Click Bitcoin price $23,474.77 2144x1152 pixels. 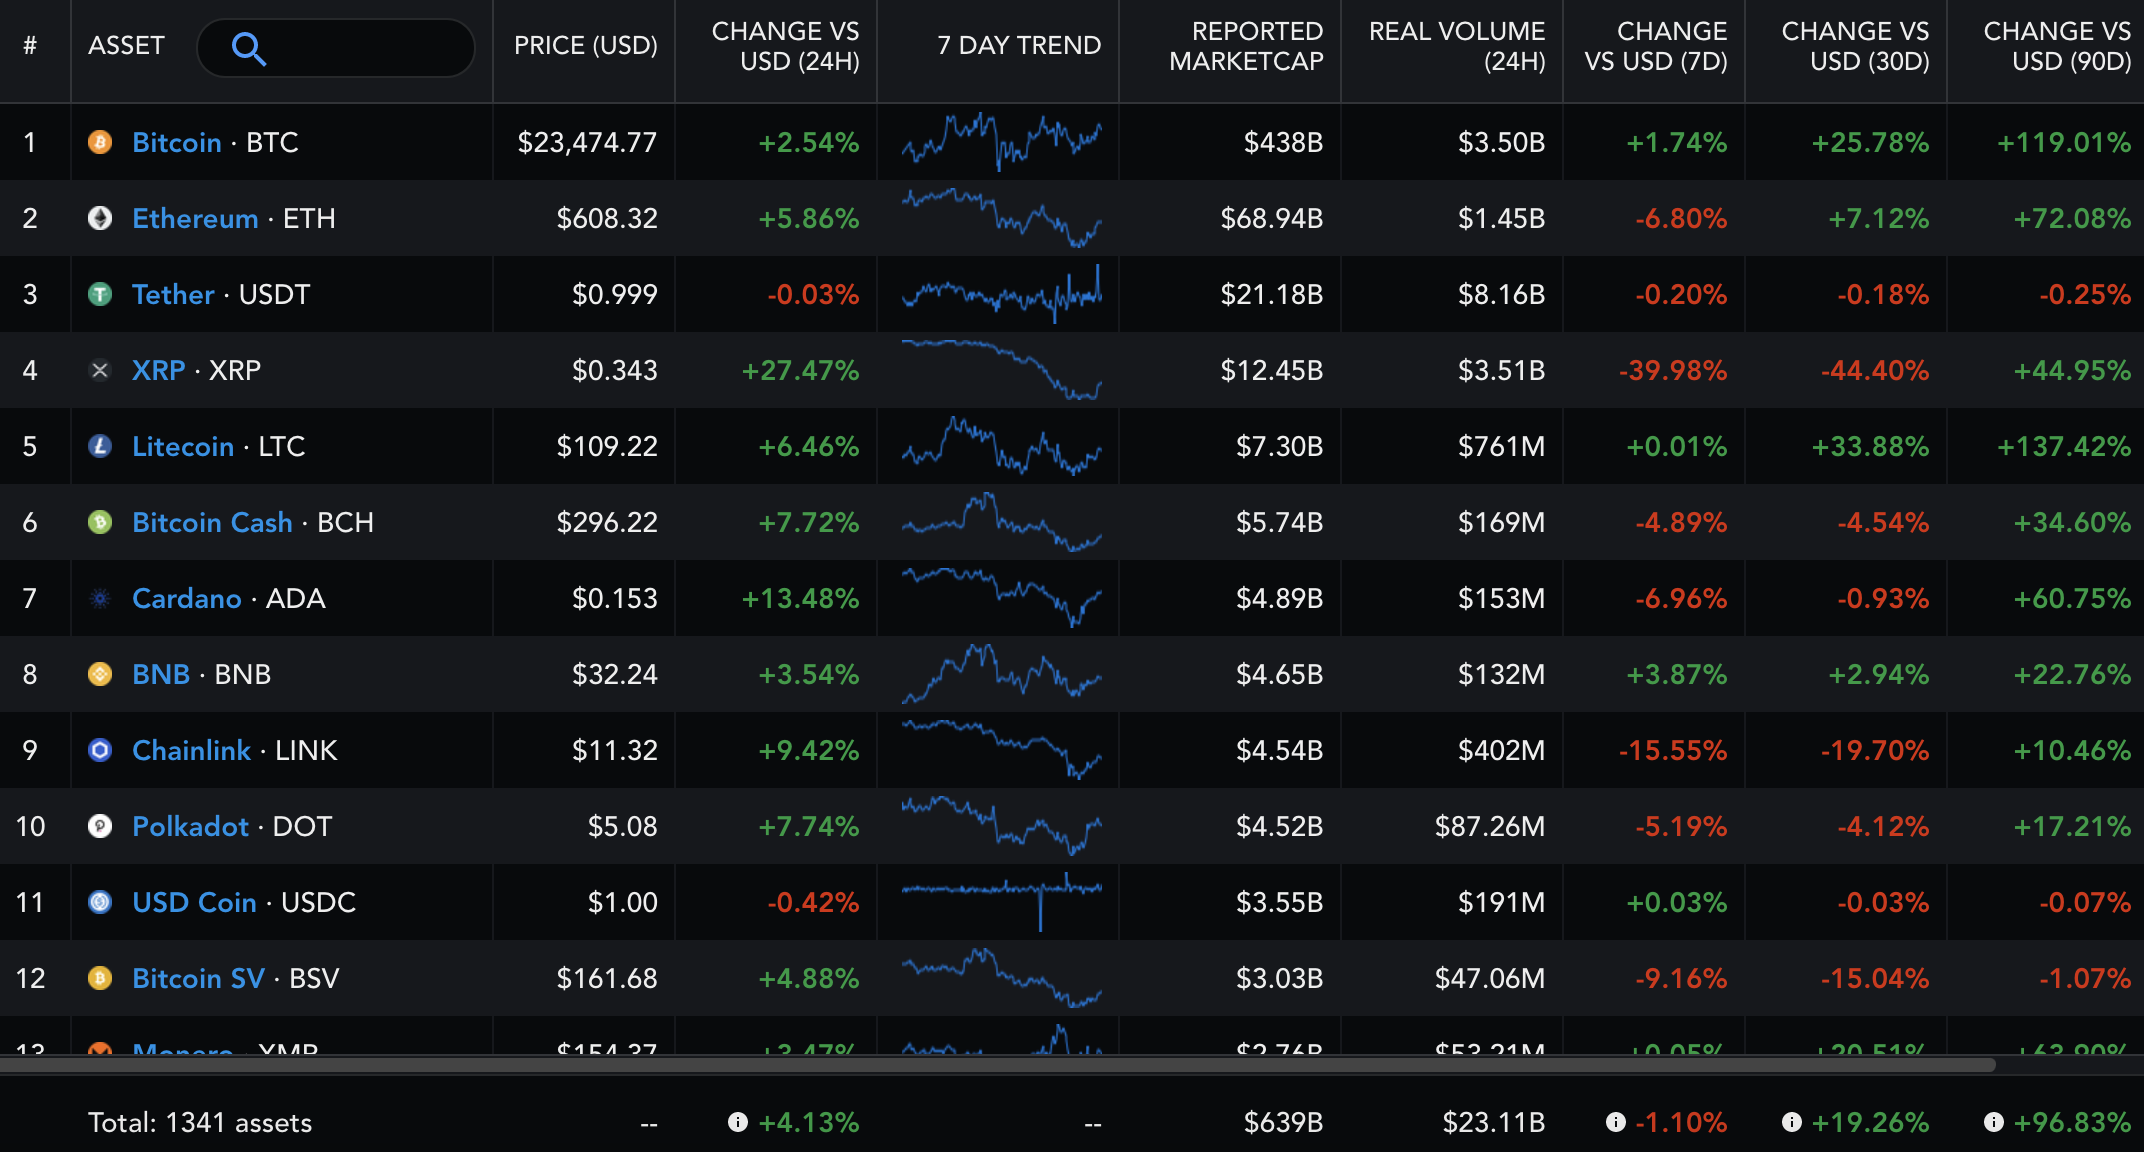coord(587,142)
